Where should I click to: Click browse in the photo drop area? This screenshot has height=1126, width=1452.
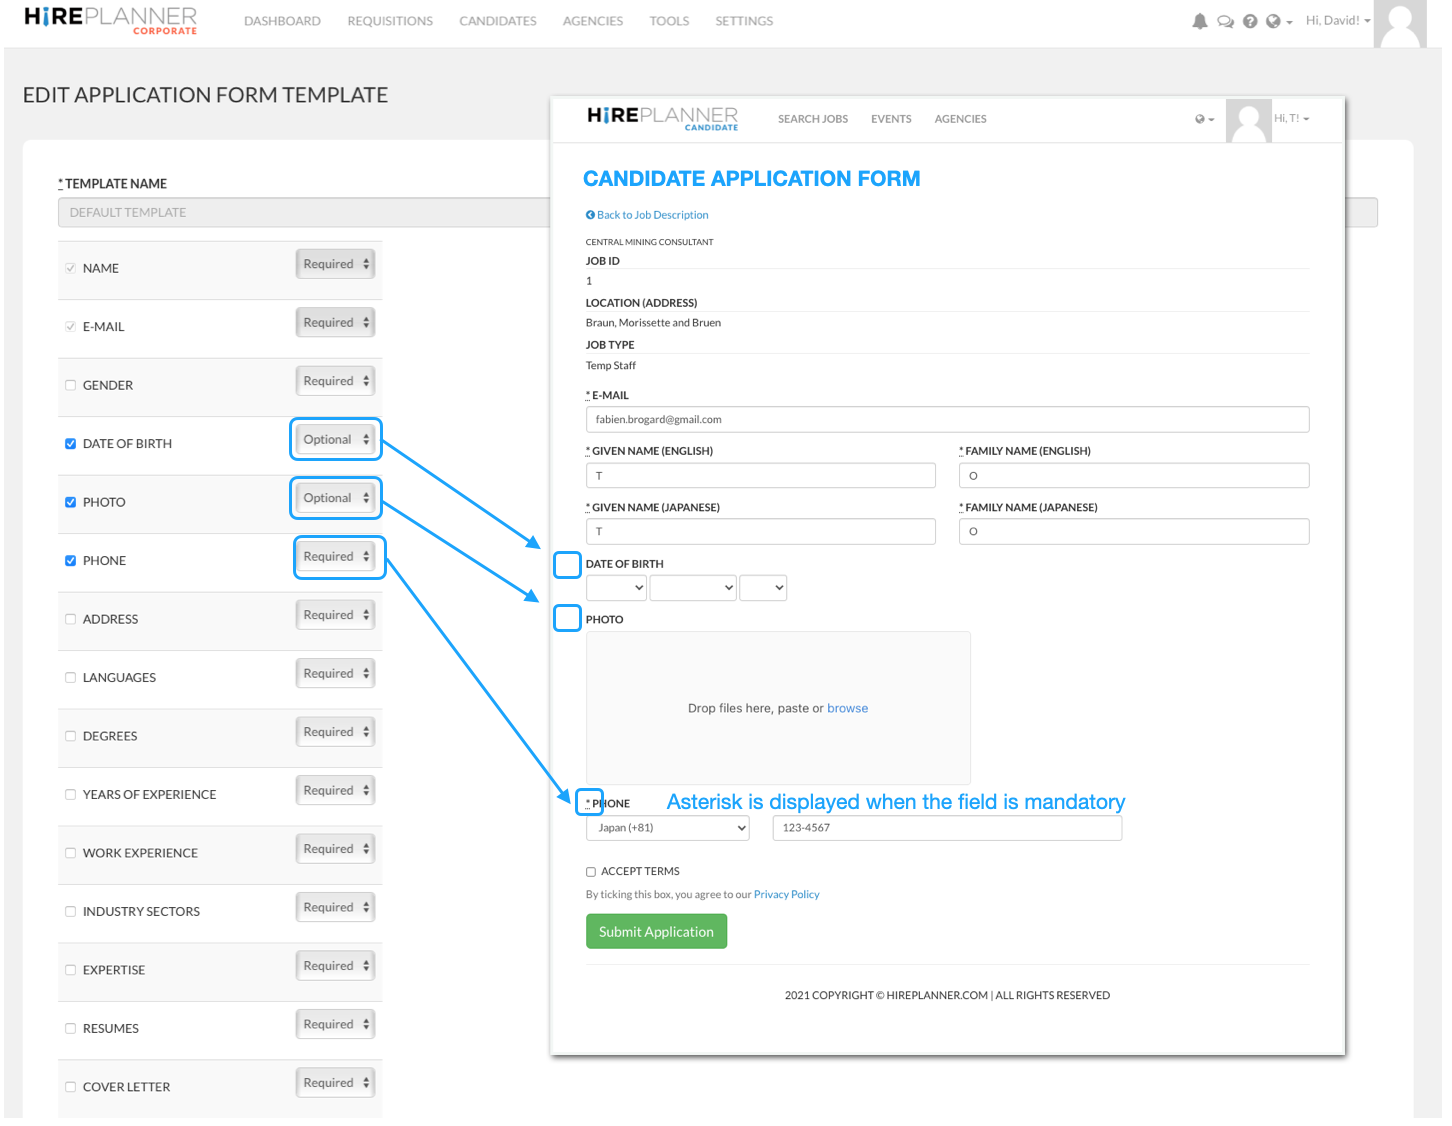[847, 708]
